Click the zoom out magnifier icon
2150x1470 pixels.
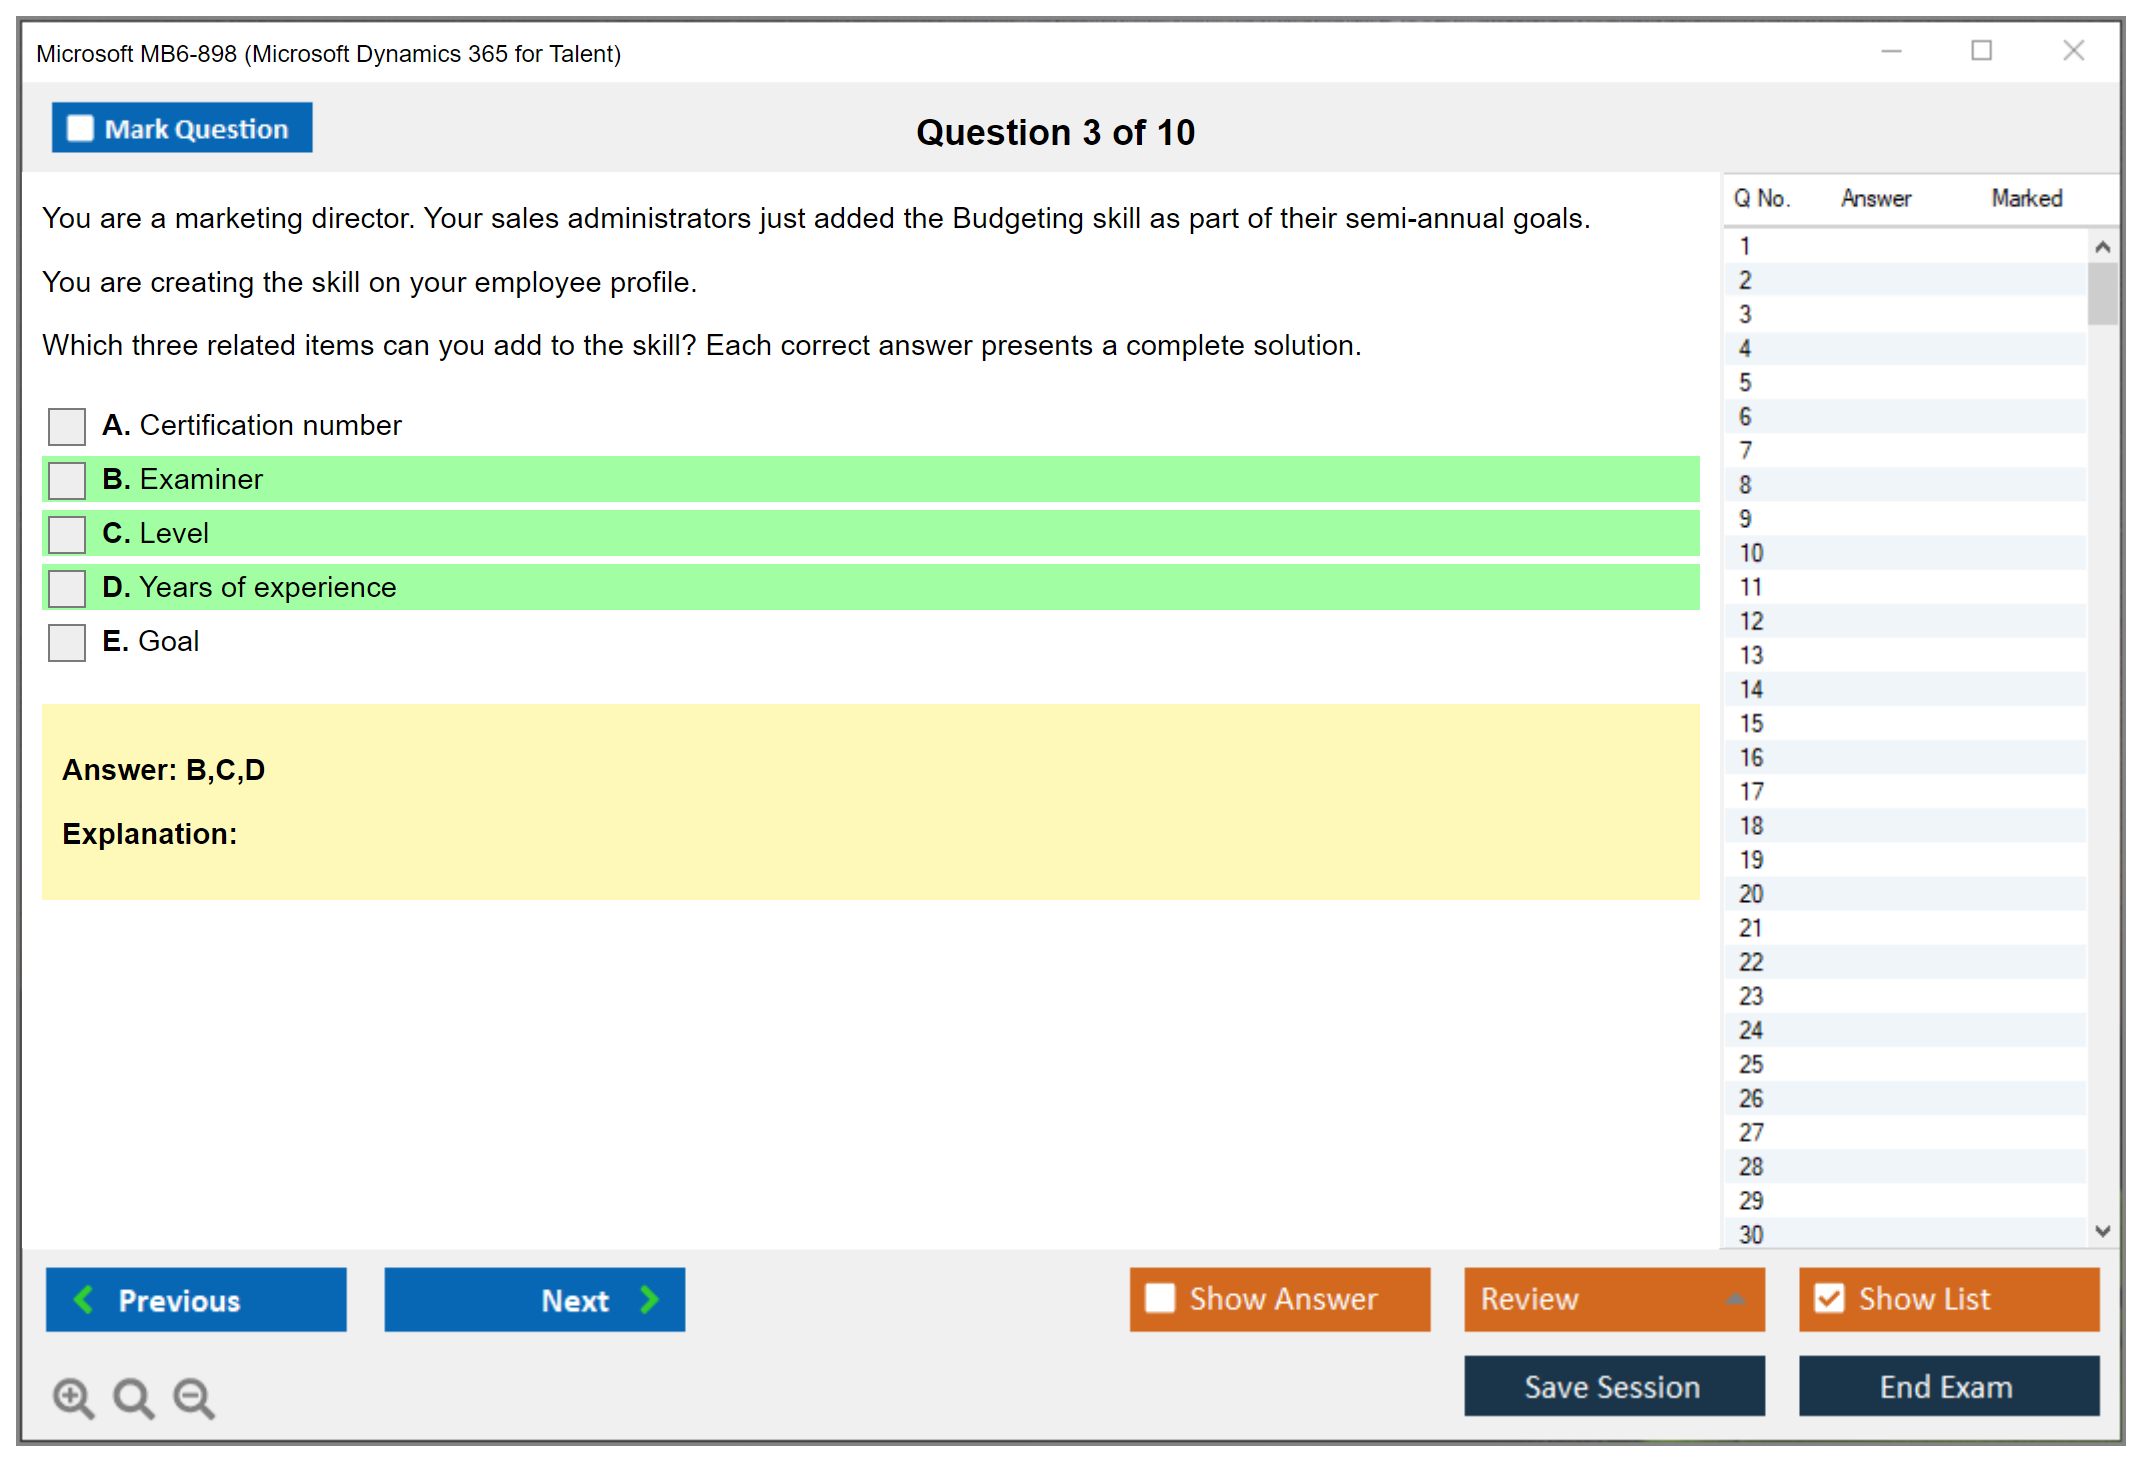pos(194,1397)
